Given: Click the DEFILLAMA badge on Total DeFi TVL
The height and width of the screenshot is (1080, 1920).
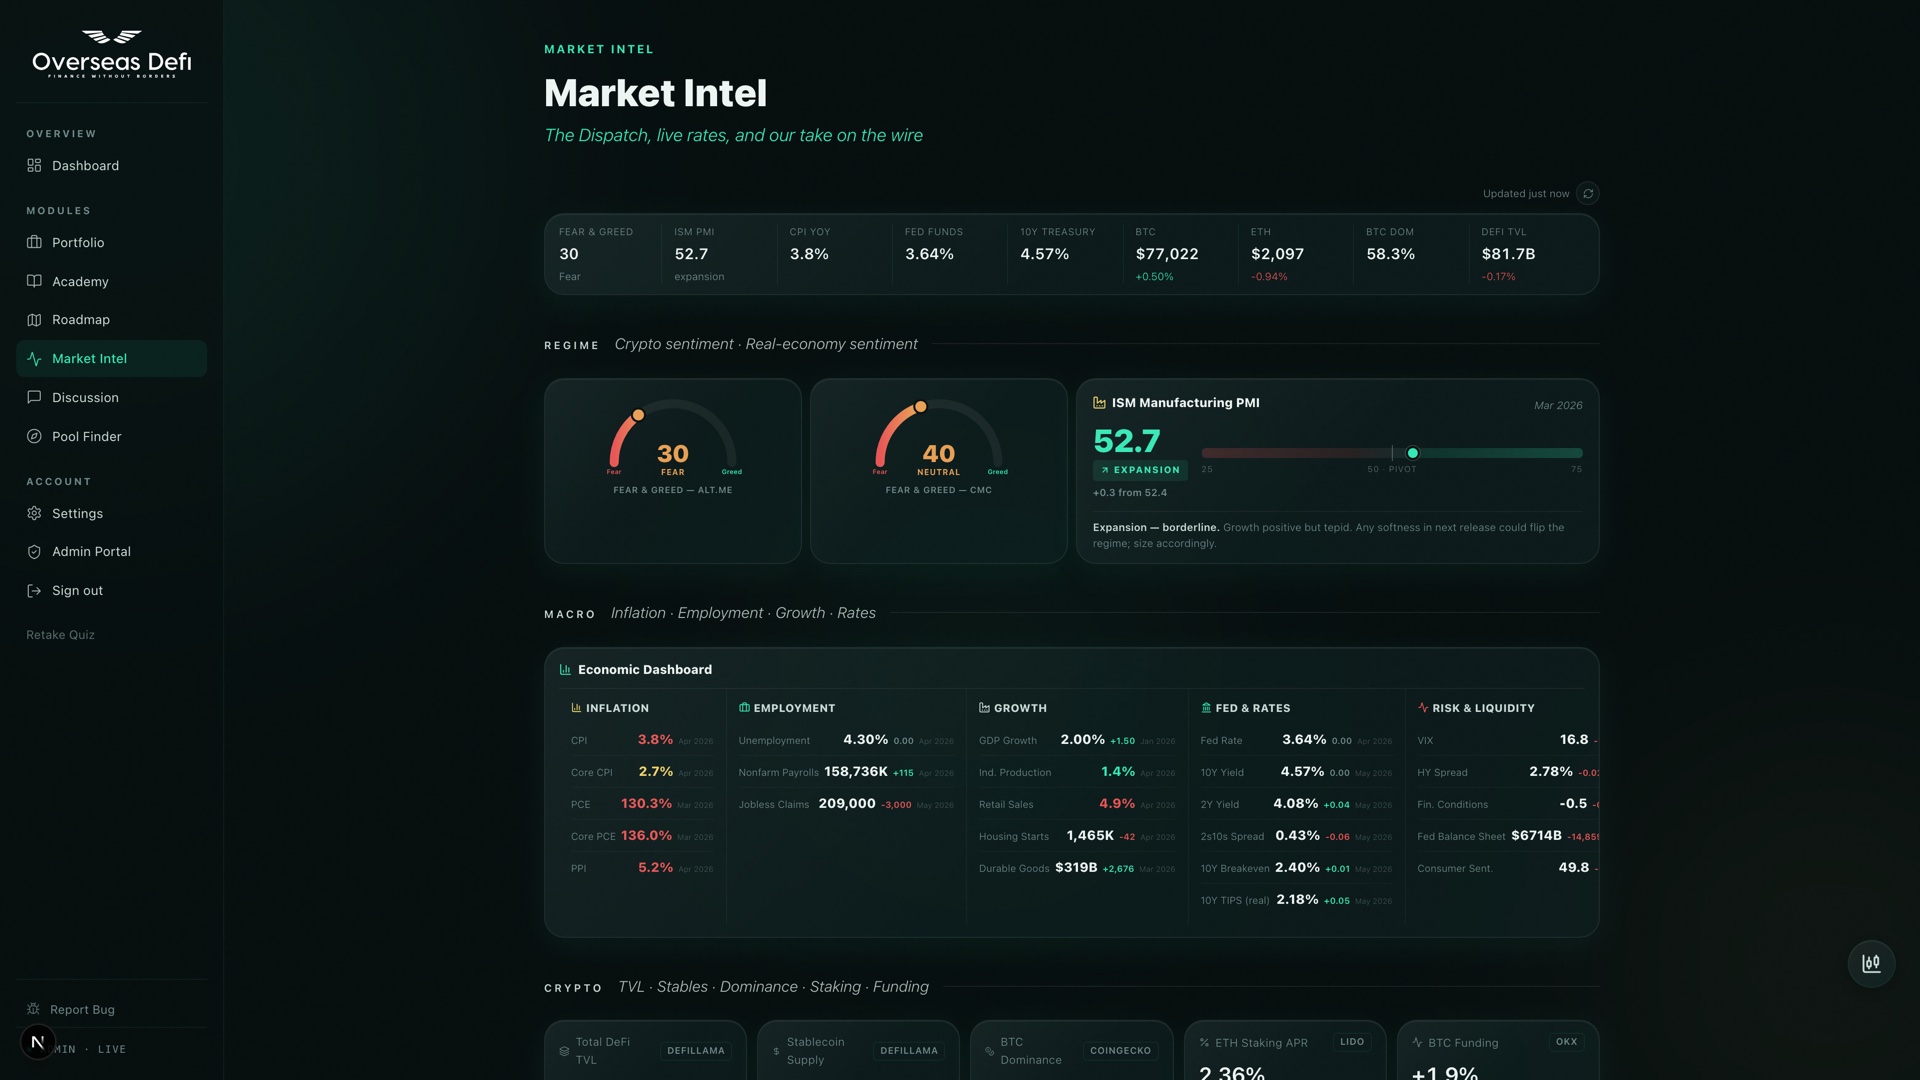Looking at the screenshot, I should [x=696, y=1051].
